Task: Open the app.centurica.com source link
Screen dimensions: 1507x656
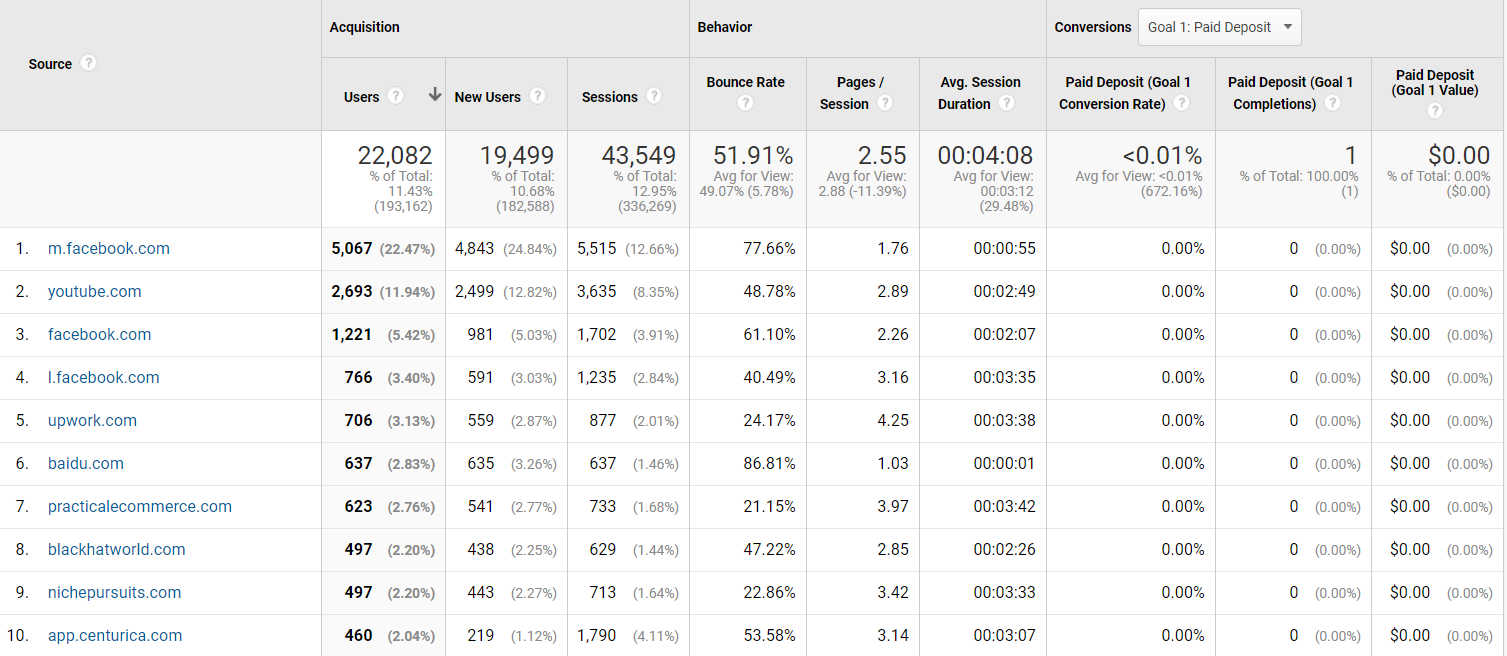Action: pos(115,636)
